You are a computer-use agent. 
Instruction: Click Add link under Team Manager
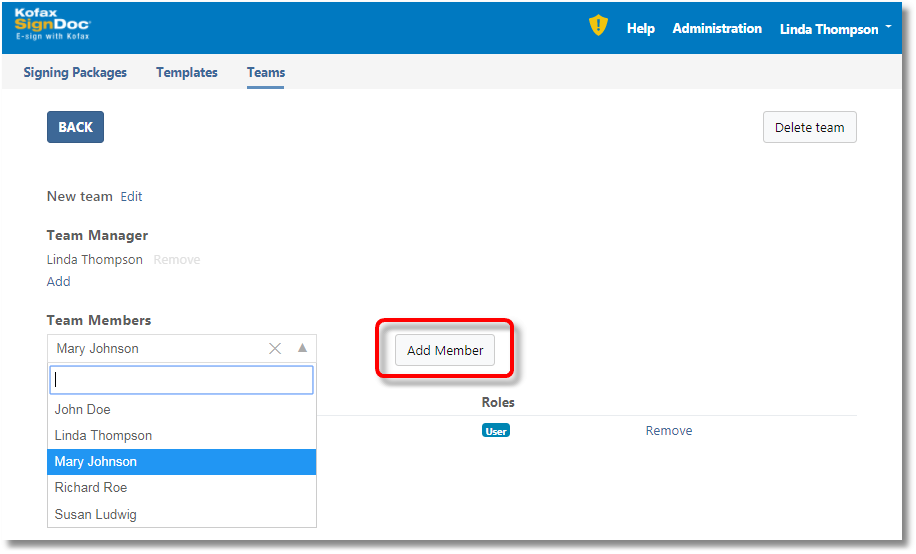[59, 282]
